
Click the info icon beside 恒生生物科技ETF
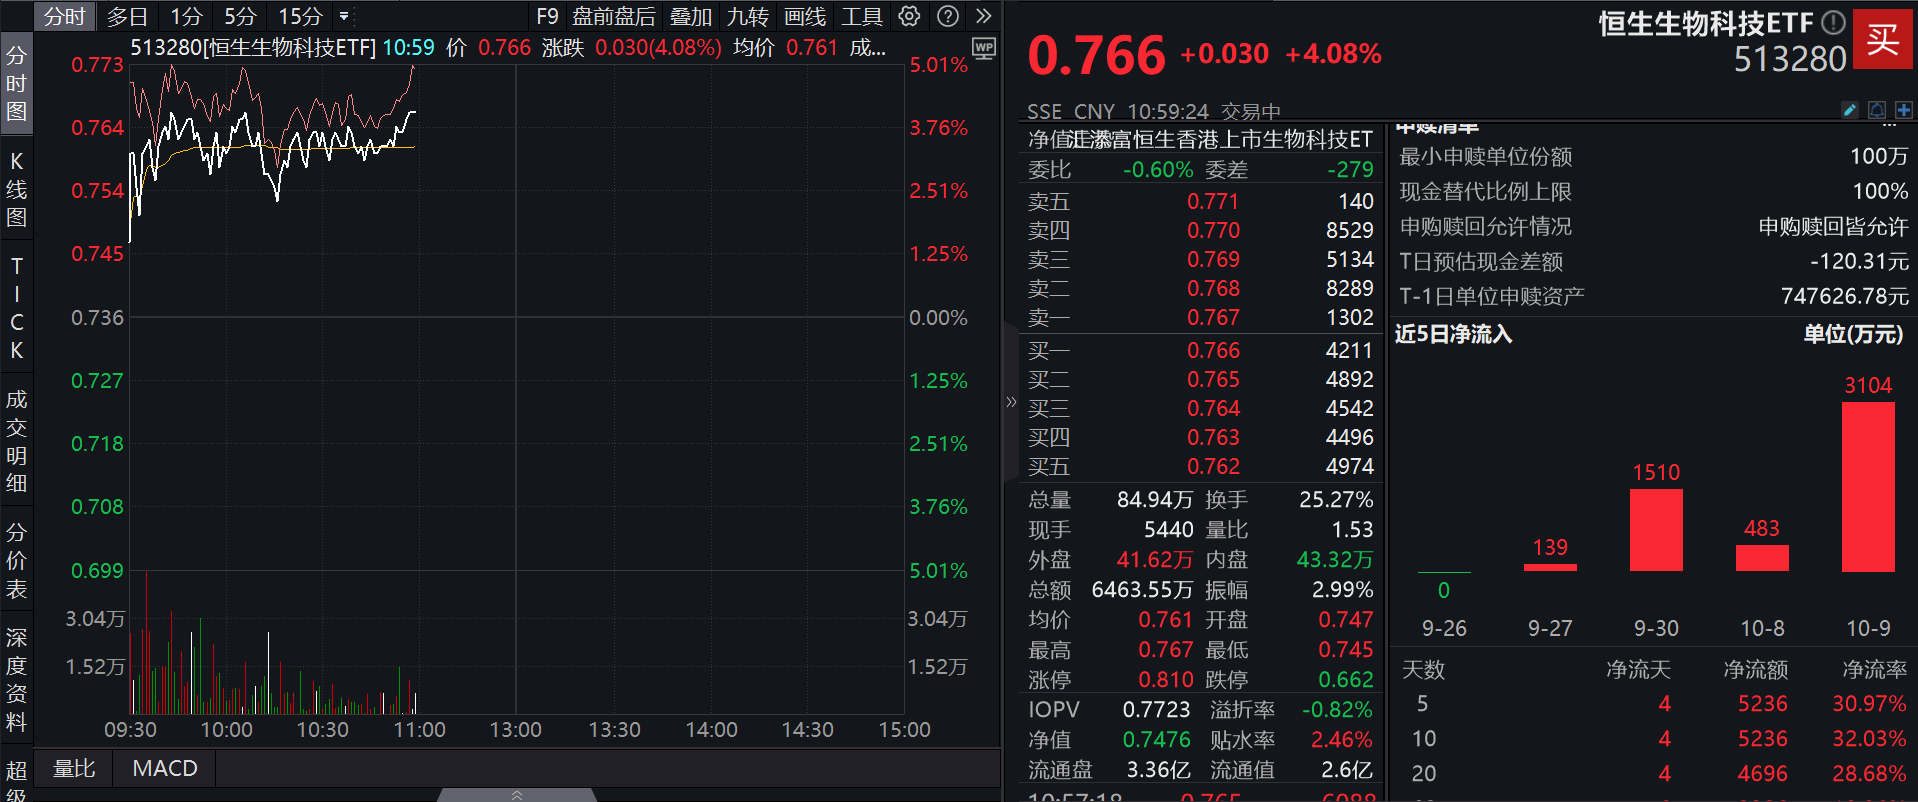(x=1833, y=22)
